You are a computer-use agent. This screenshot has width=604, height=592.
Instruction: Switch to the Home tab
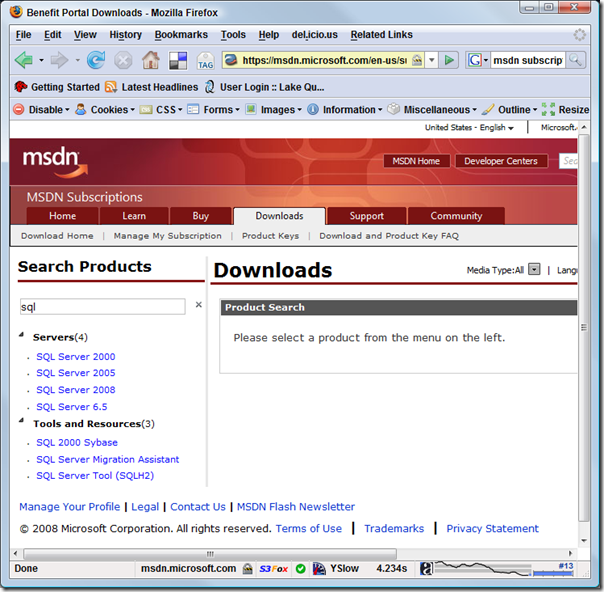tap(62, 216)
